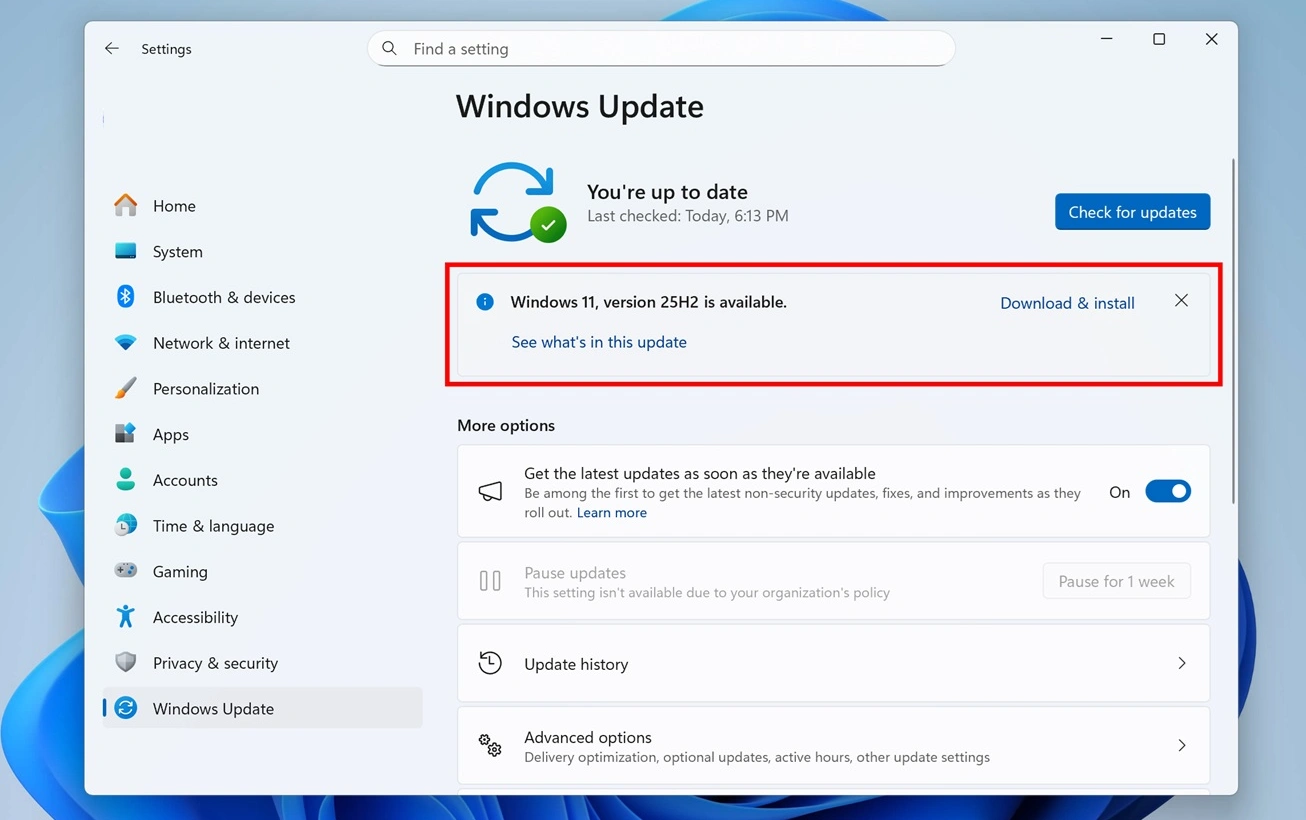Open Gaming settings via controller icon

[125, 571]
